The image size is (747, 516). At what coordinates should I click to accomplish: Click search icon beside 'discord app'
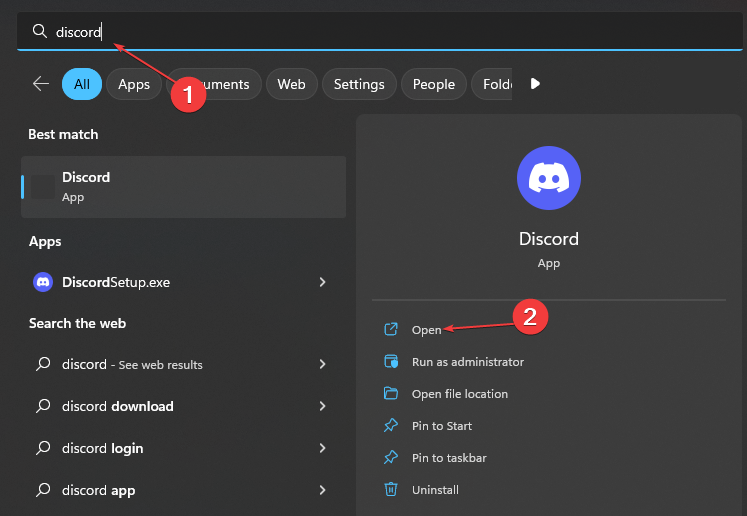[x=43, y=490]
